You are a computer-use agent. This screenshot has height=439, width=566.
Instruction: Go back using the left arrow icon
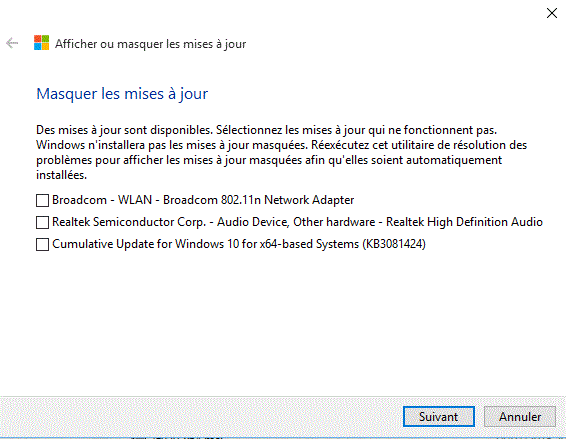12,43
